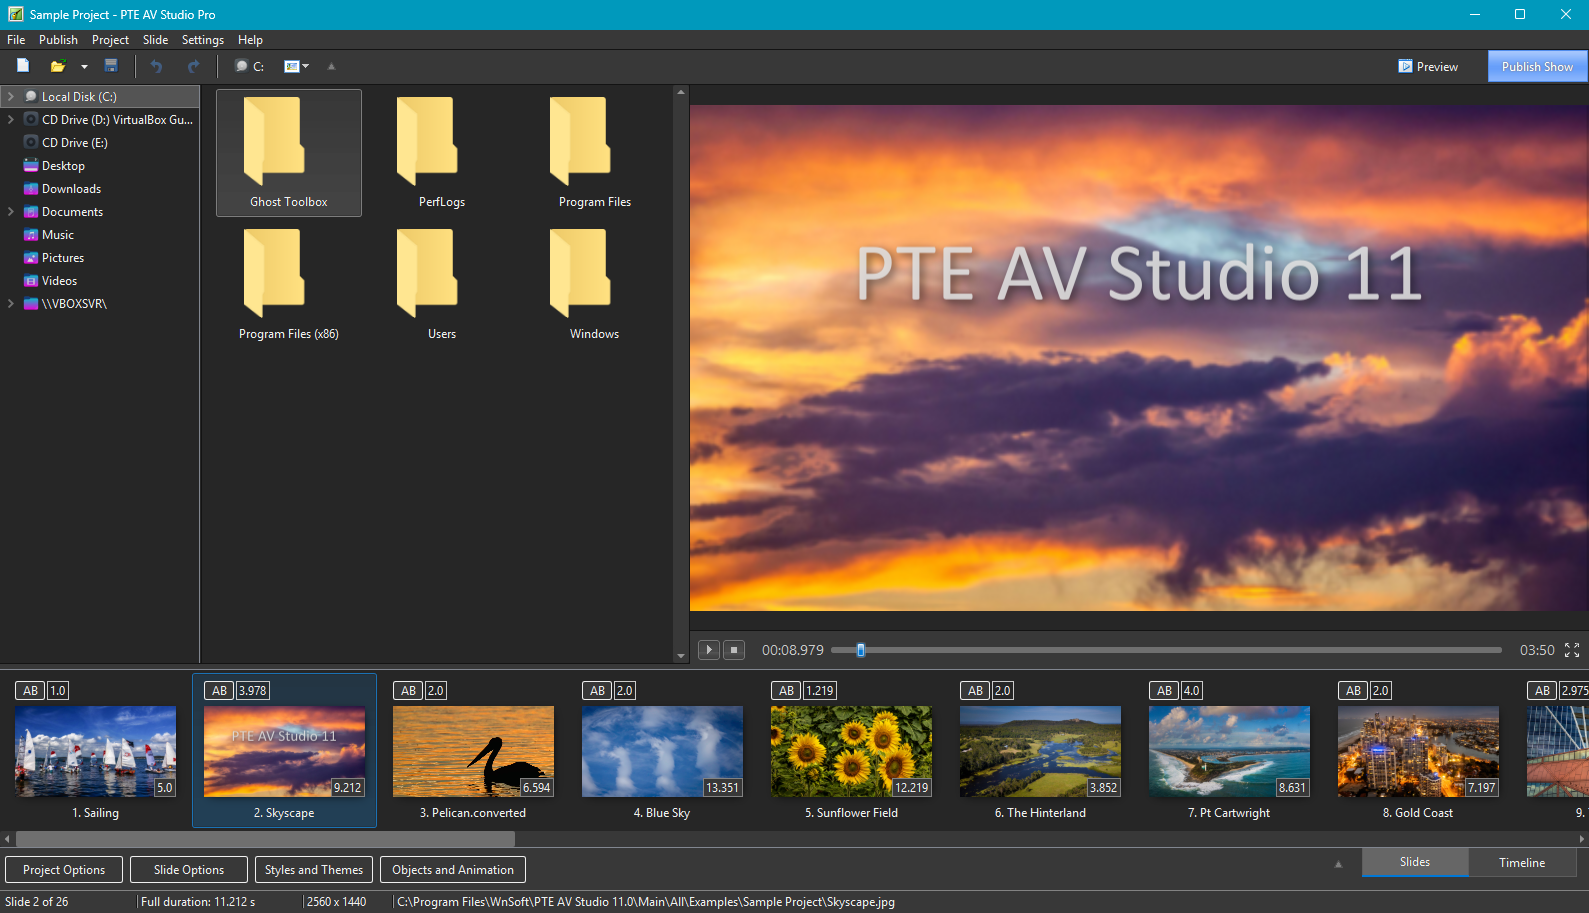
Task: Click the Publish Show button
Action: (x=1536, y=67)
